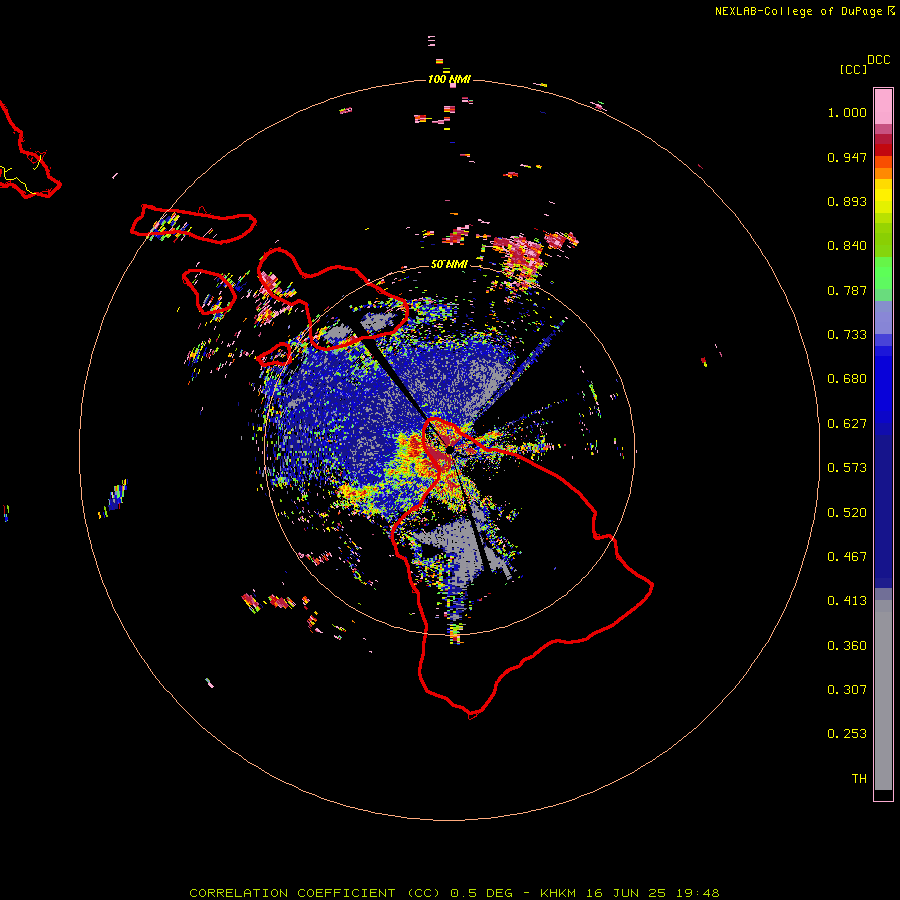Image resolution: width=900 pixels, height=900 pixels.
Task: Select the 0.680 scale value
Action: pyautogui.click(x=847, y=379)
